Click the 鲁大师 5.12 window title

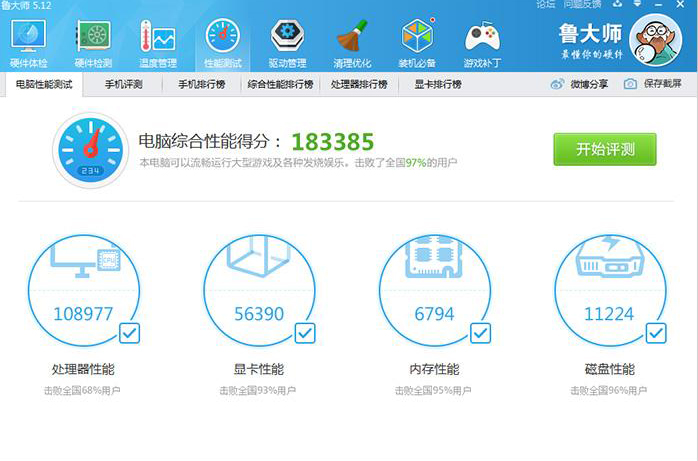click(x=26, y=5)
